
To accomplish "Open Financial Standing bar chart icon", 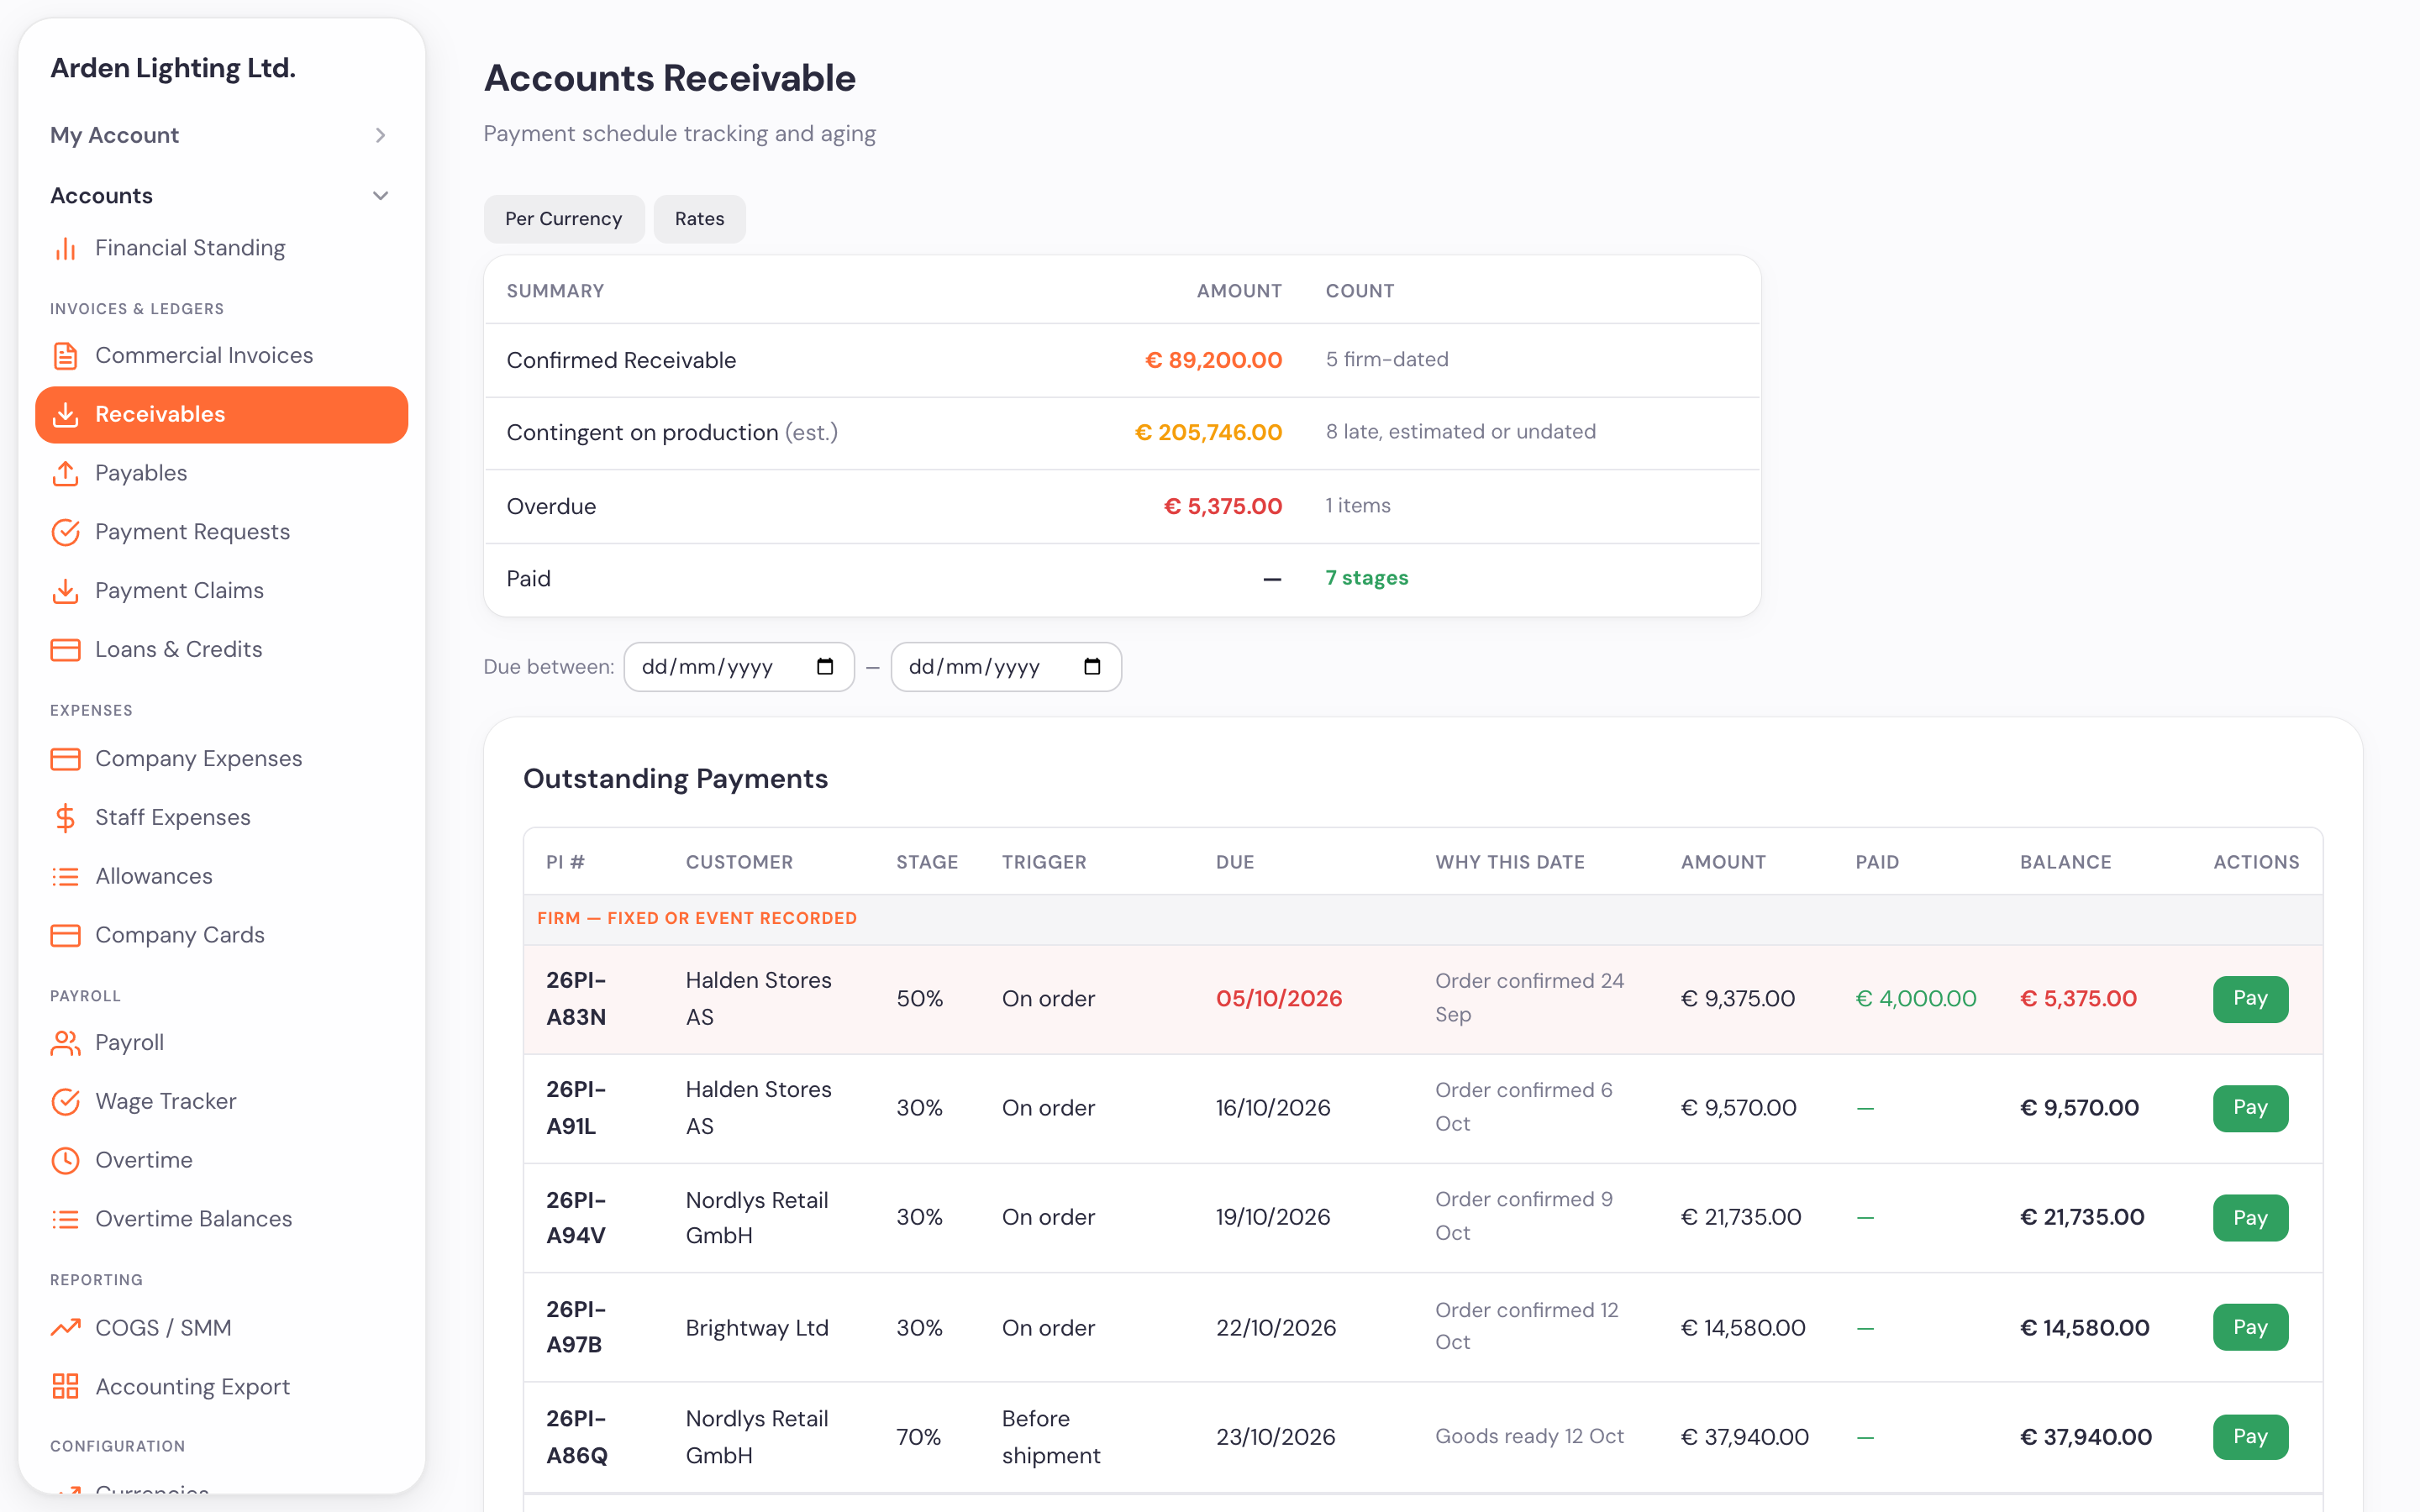I will pos(65,248).
